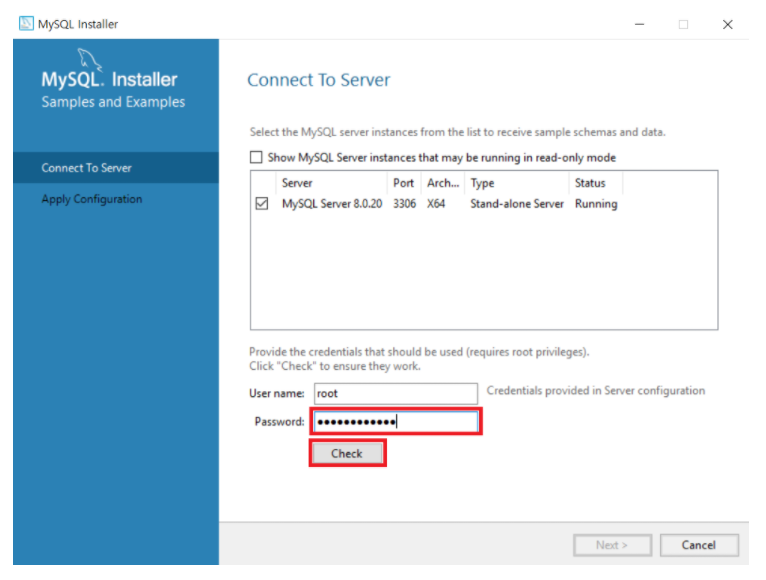This screenshot has width=766, height=580.
Task: Click the MySQL Installer title bar icon
Action: 26,23
